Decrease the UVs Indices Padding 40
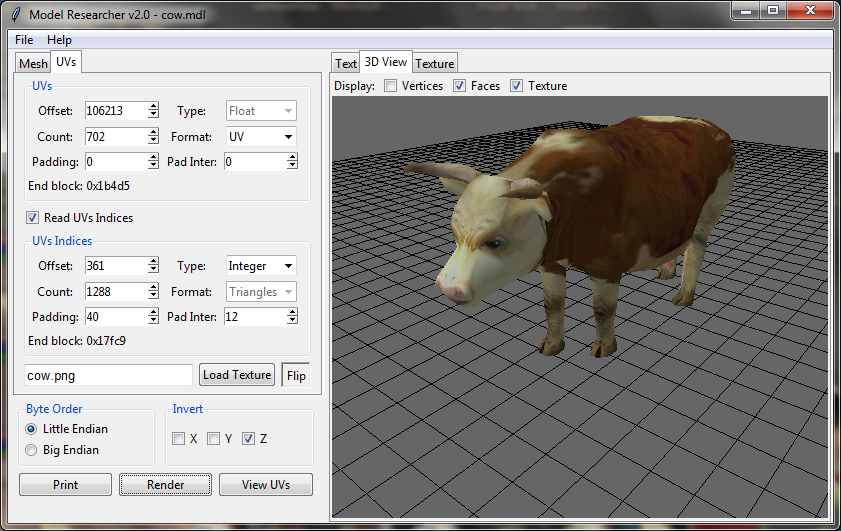Image resolution: width=841 pixels, height=531 pixels. 153,321
